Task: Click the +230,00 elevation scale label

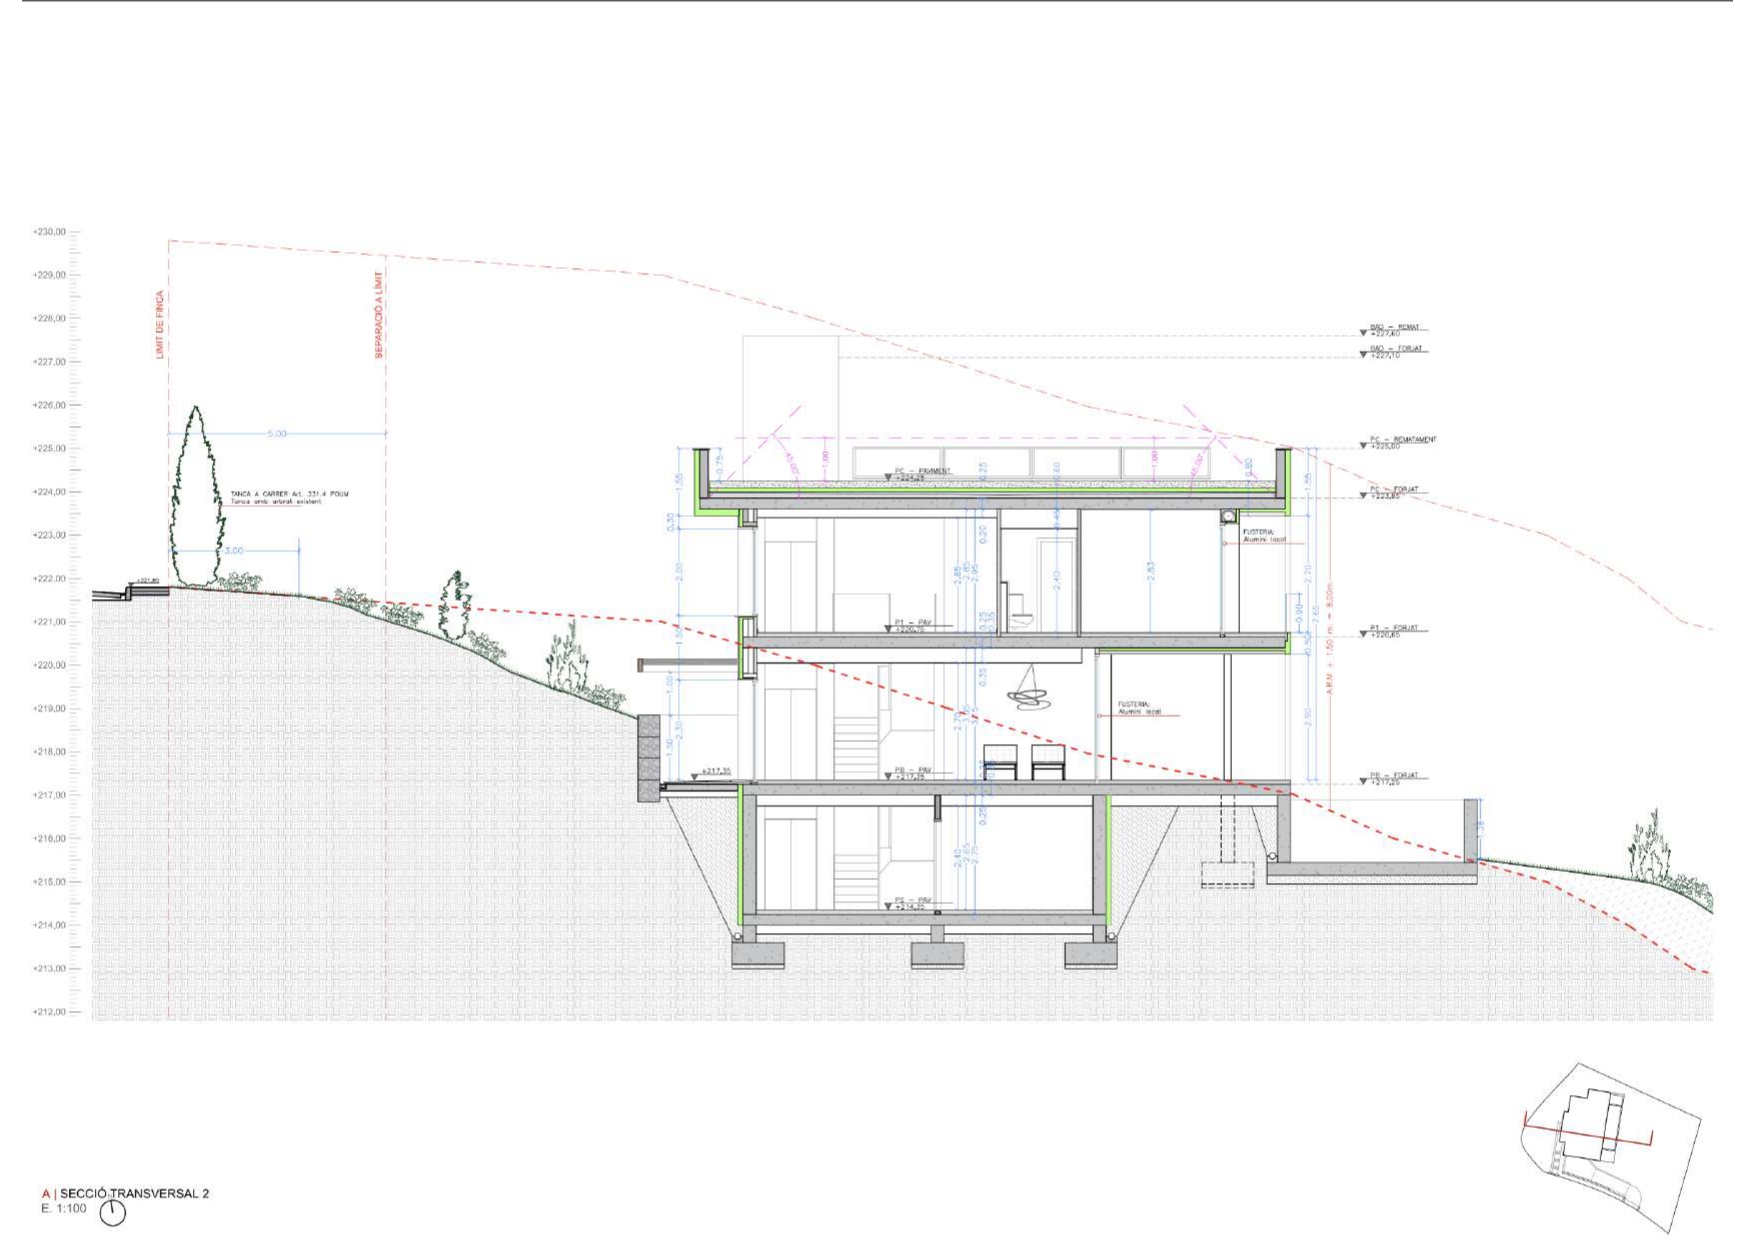Action: tap(49, 232)
